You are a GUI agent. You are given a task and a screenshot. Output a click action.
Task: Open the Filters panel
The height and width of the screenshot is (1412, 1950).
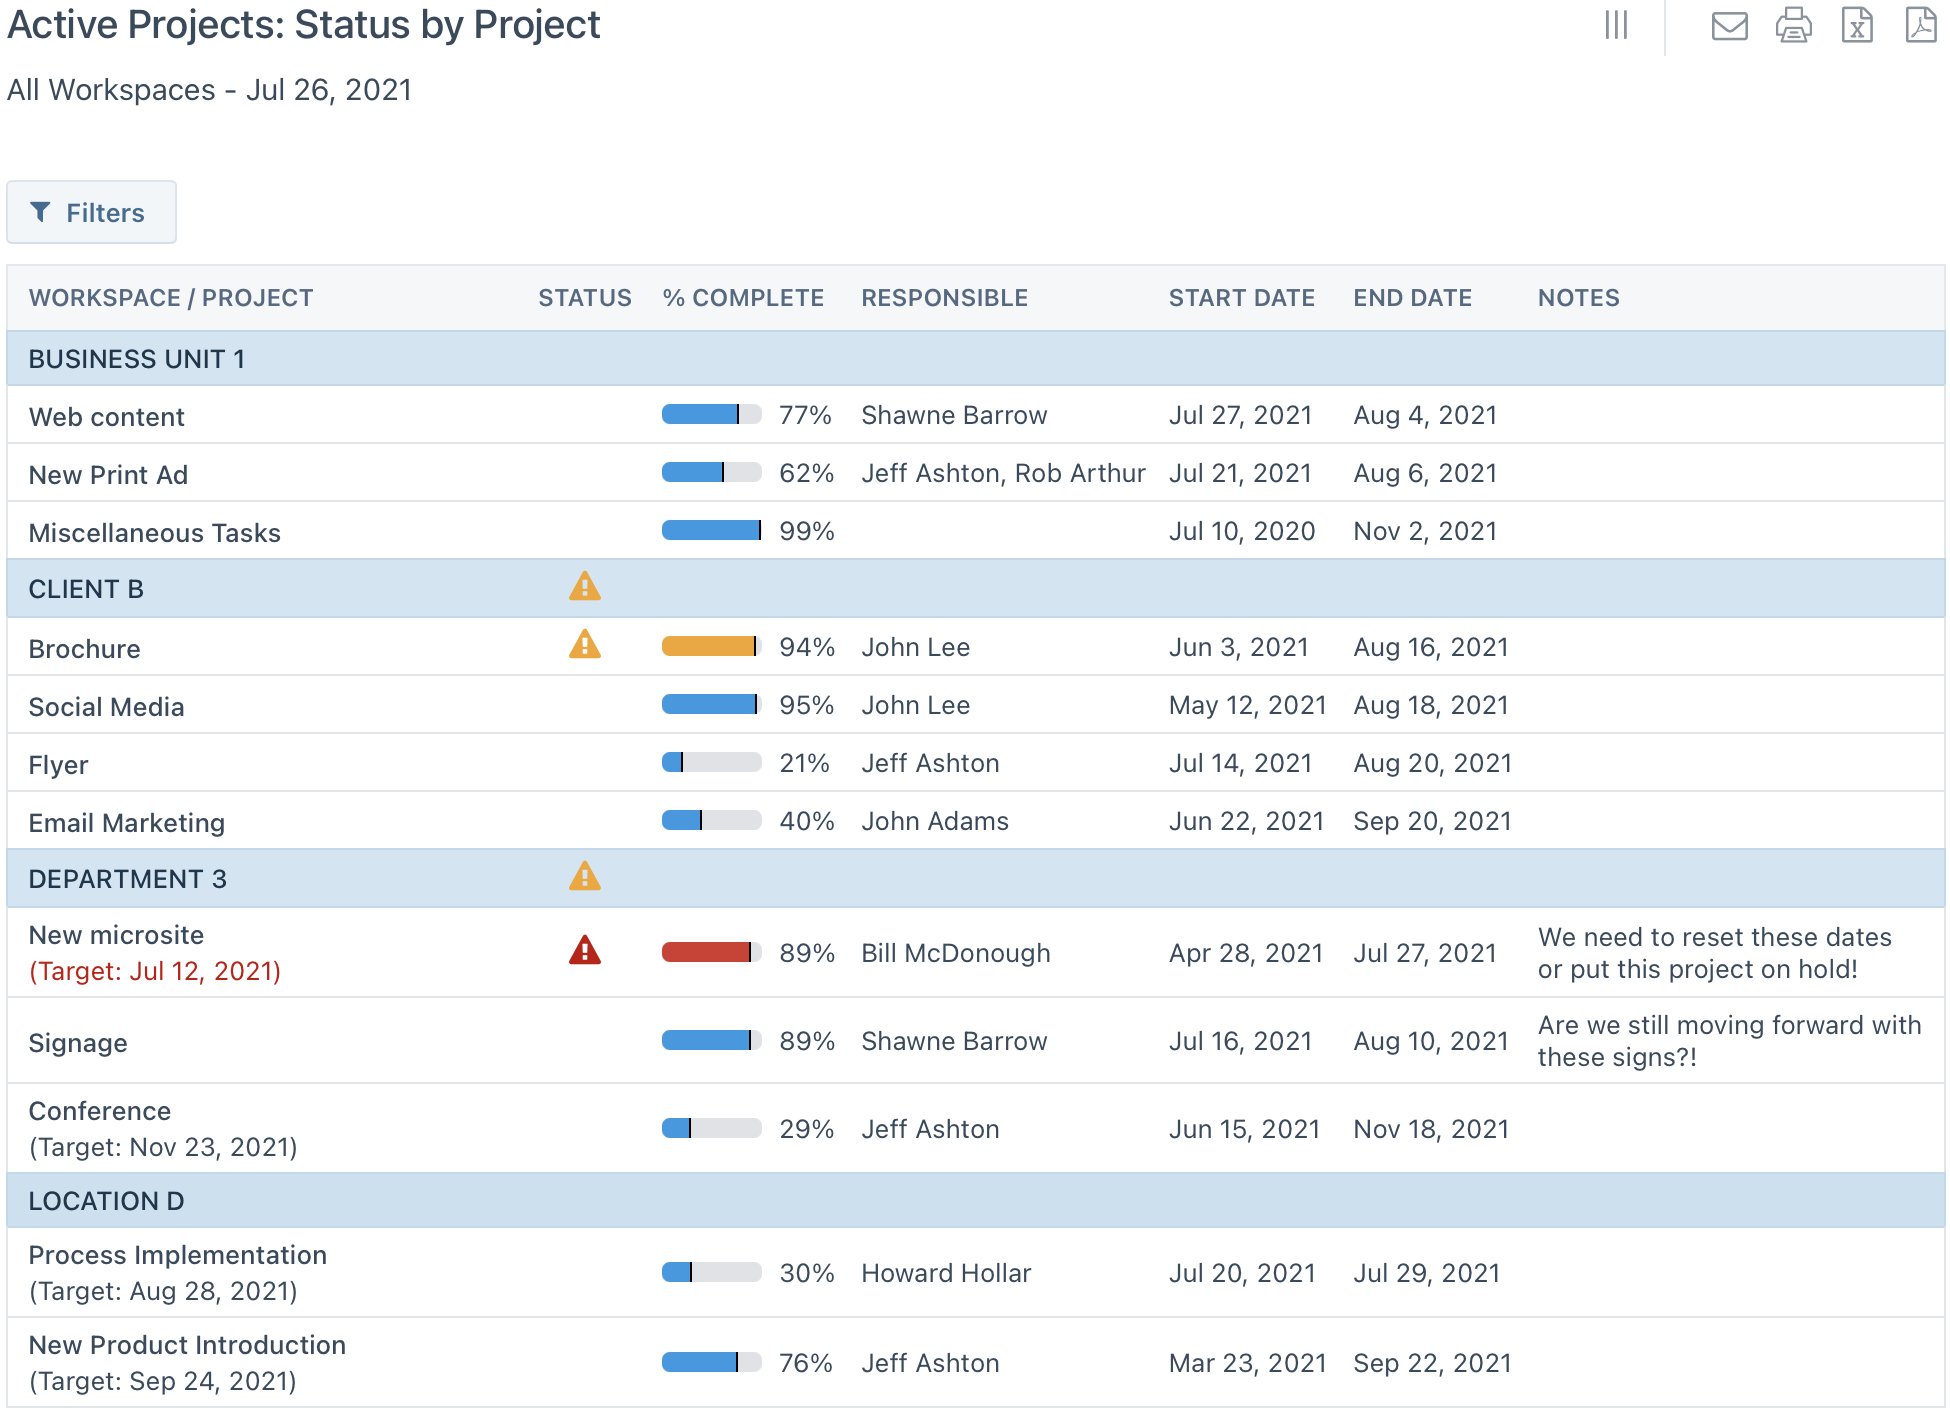click(91, 212)
